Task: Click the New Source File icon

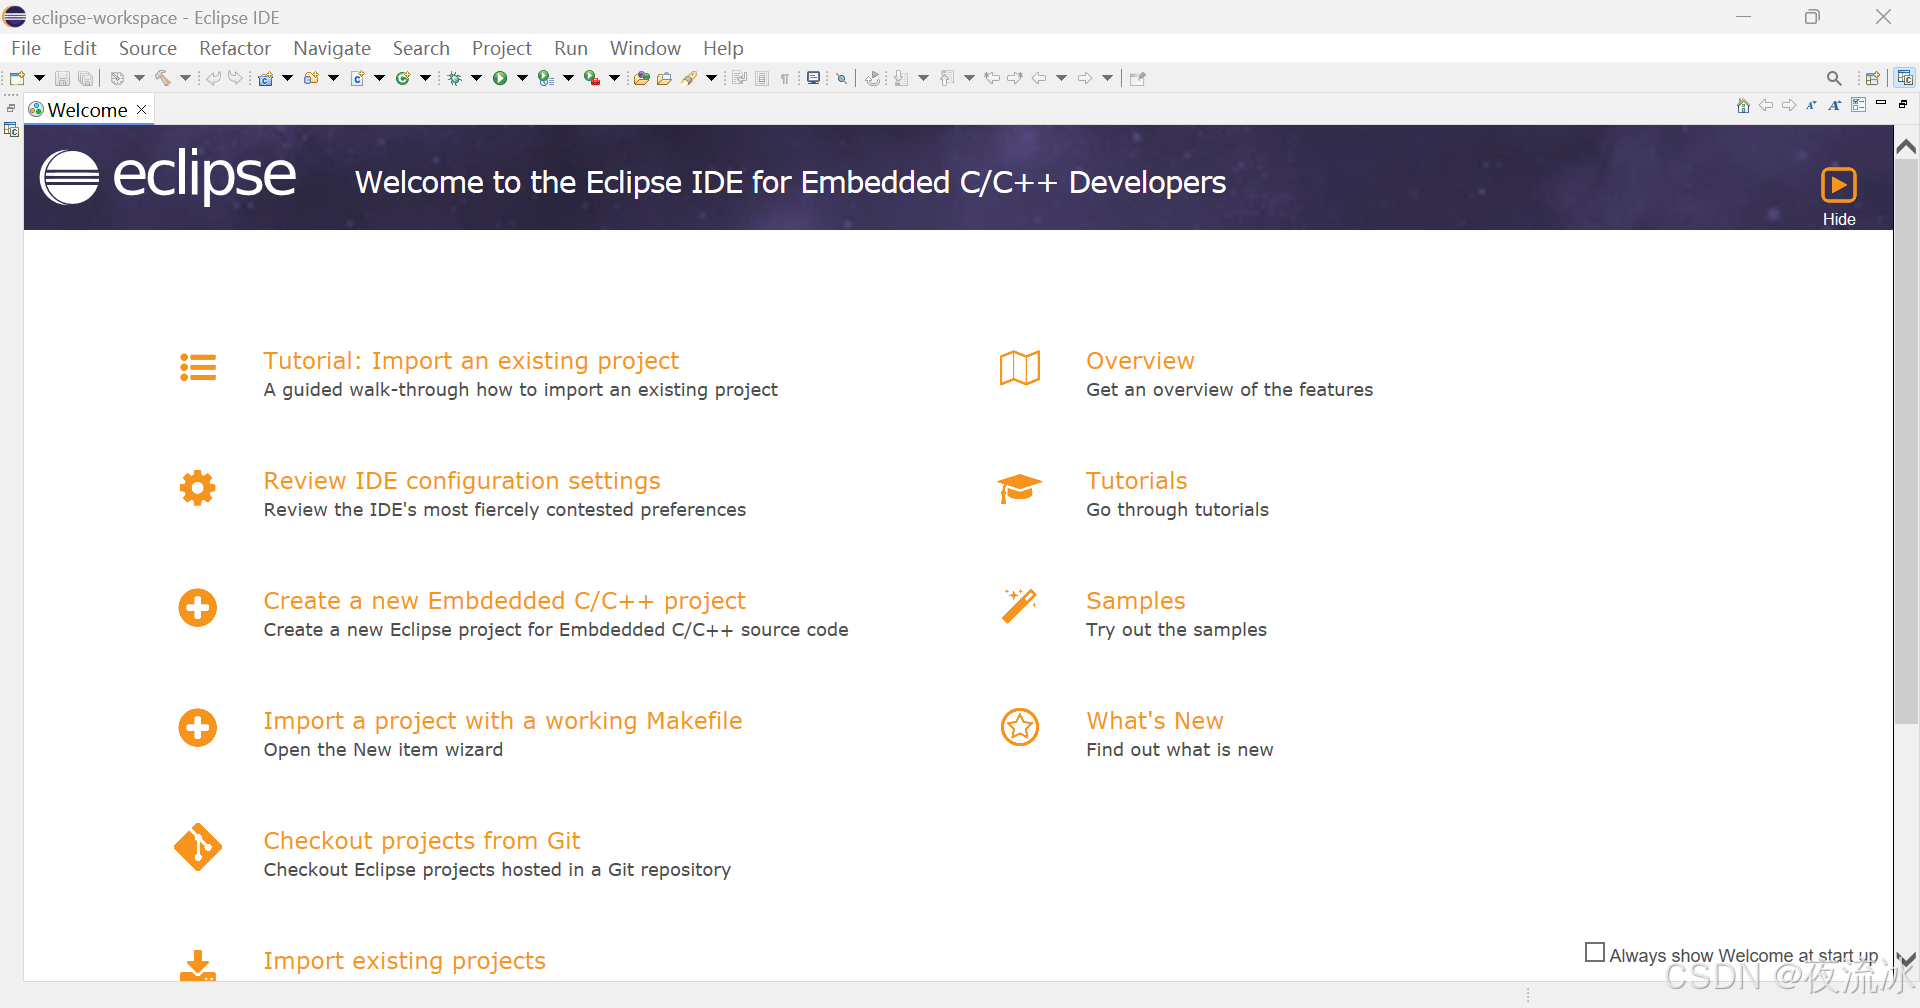Action: tap(357, 78)
